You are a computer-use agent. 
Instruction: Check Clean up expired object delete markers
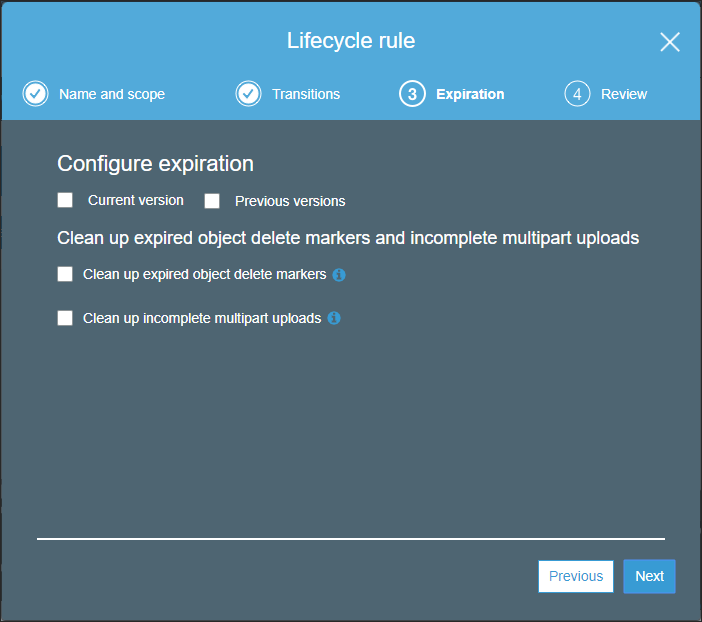[65, 274]
